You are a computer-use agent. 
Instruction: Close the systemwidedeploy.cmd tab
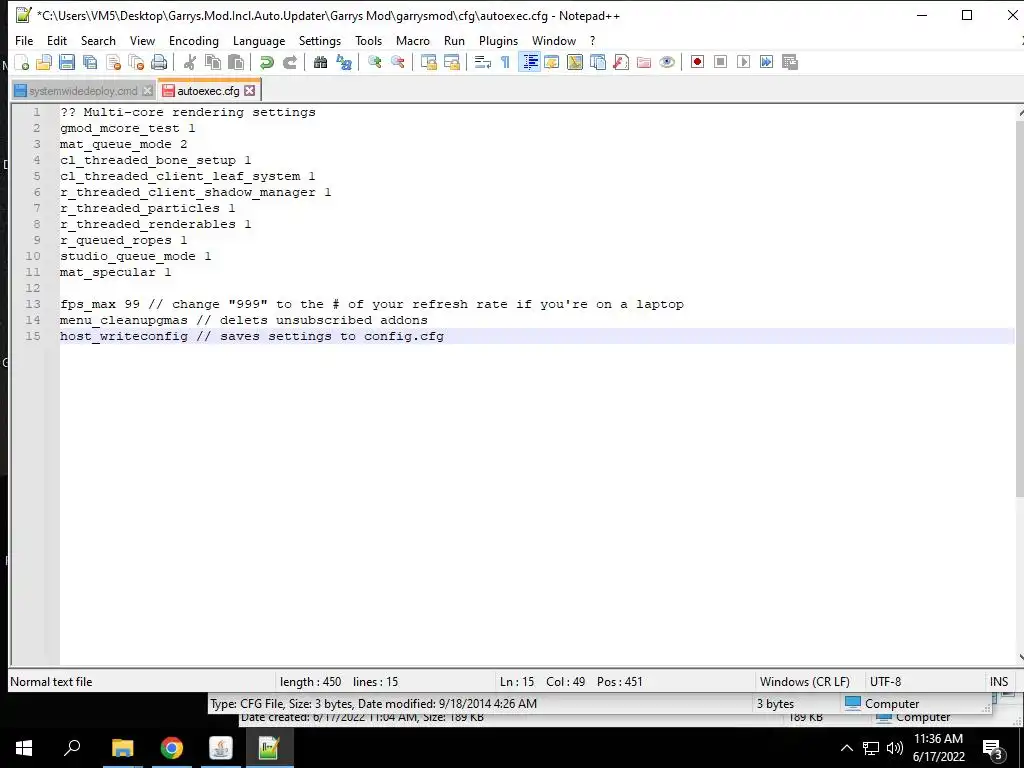point(148,91)
